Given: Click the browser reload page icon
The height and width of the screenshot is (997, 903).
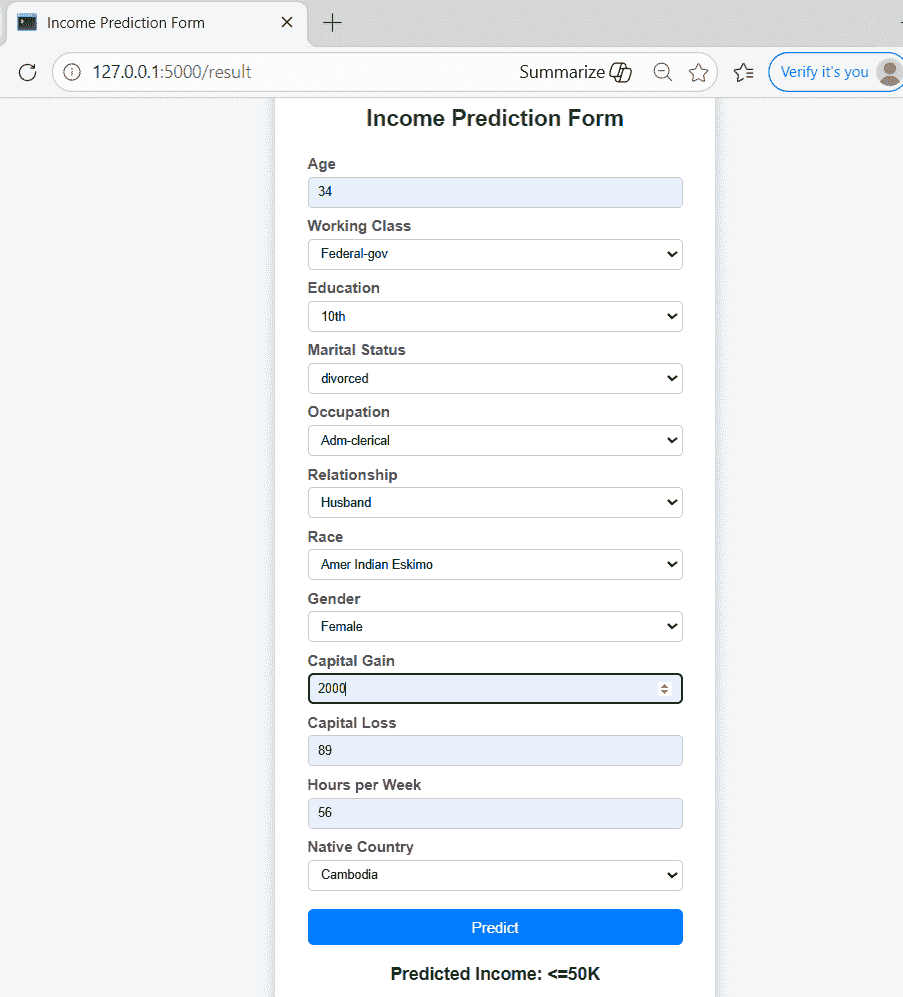Looking at the screenshot, I should point(28,72).
